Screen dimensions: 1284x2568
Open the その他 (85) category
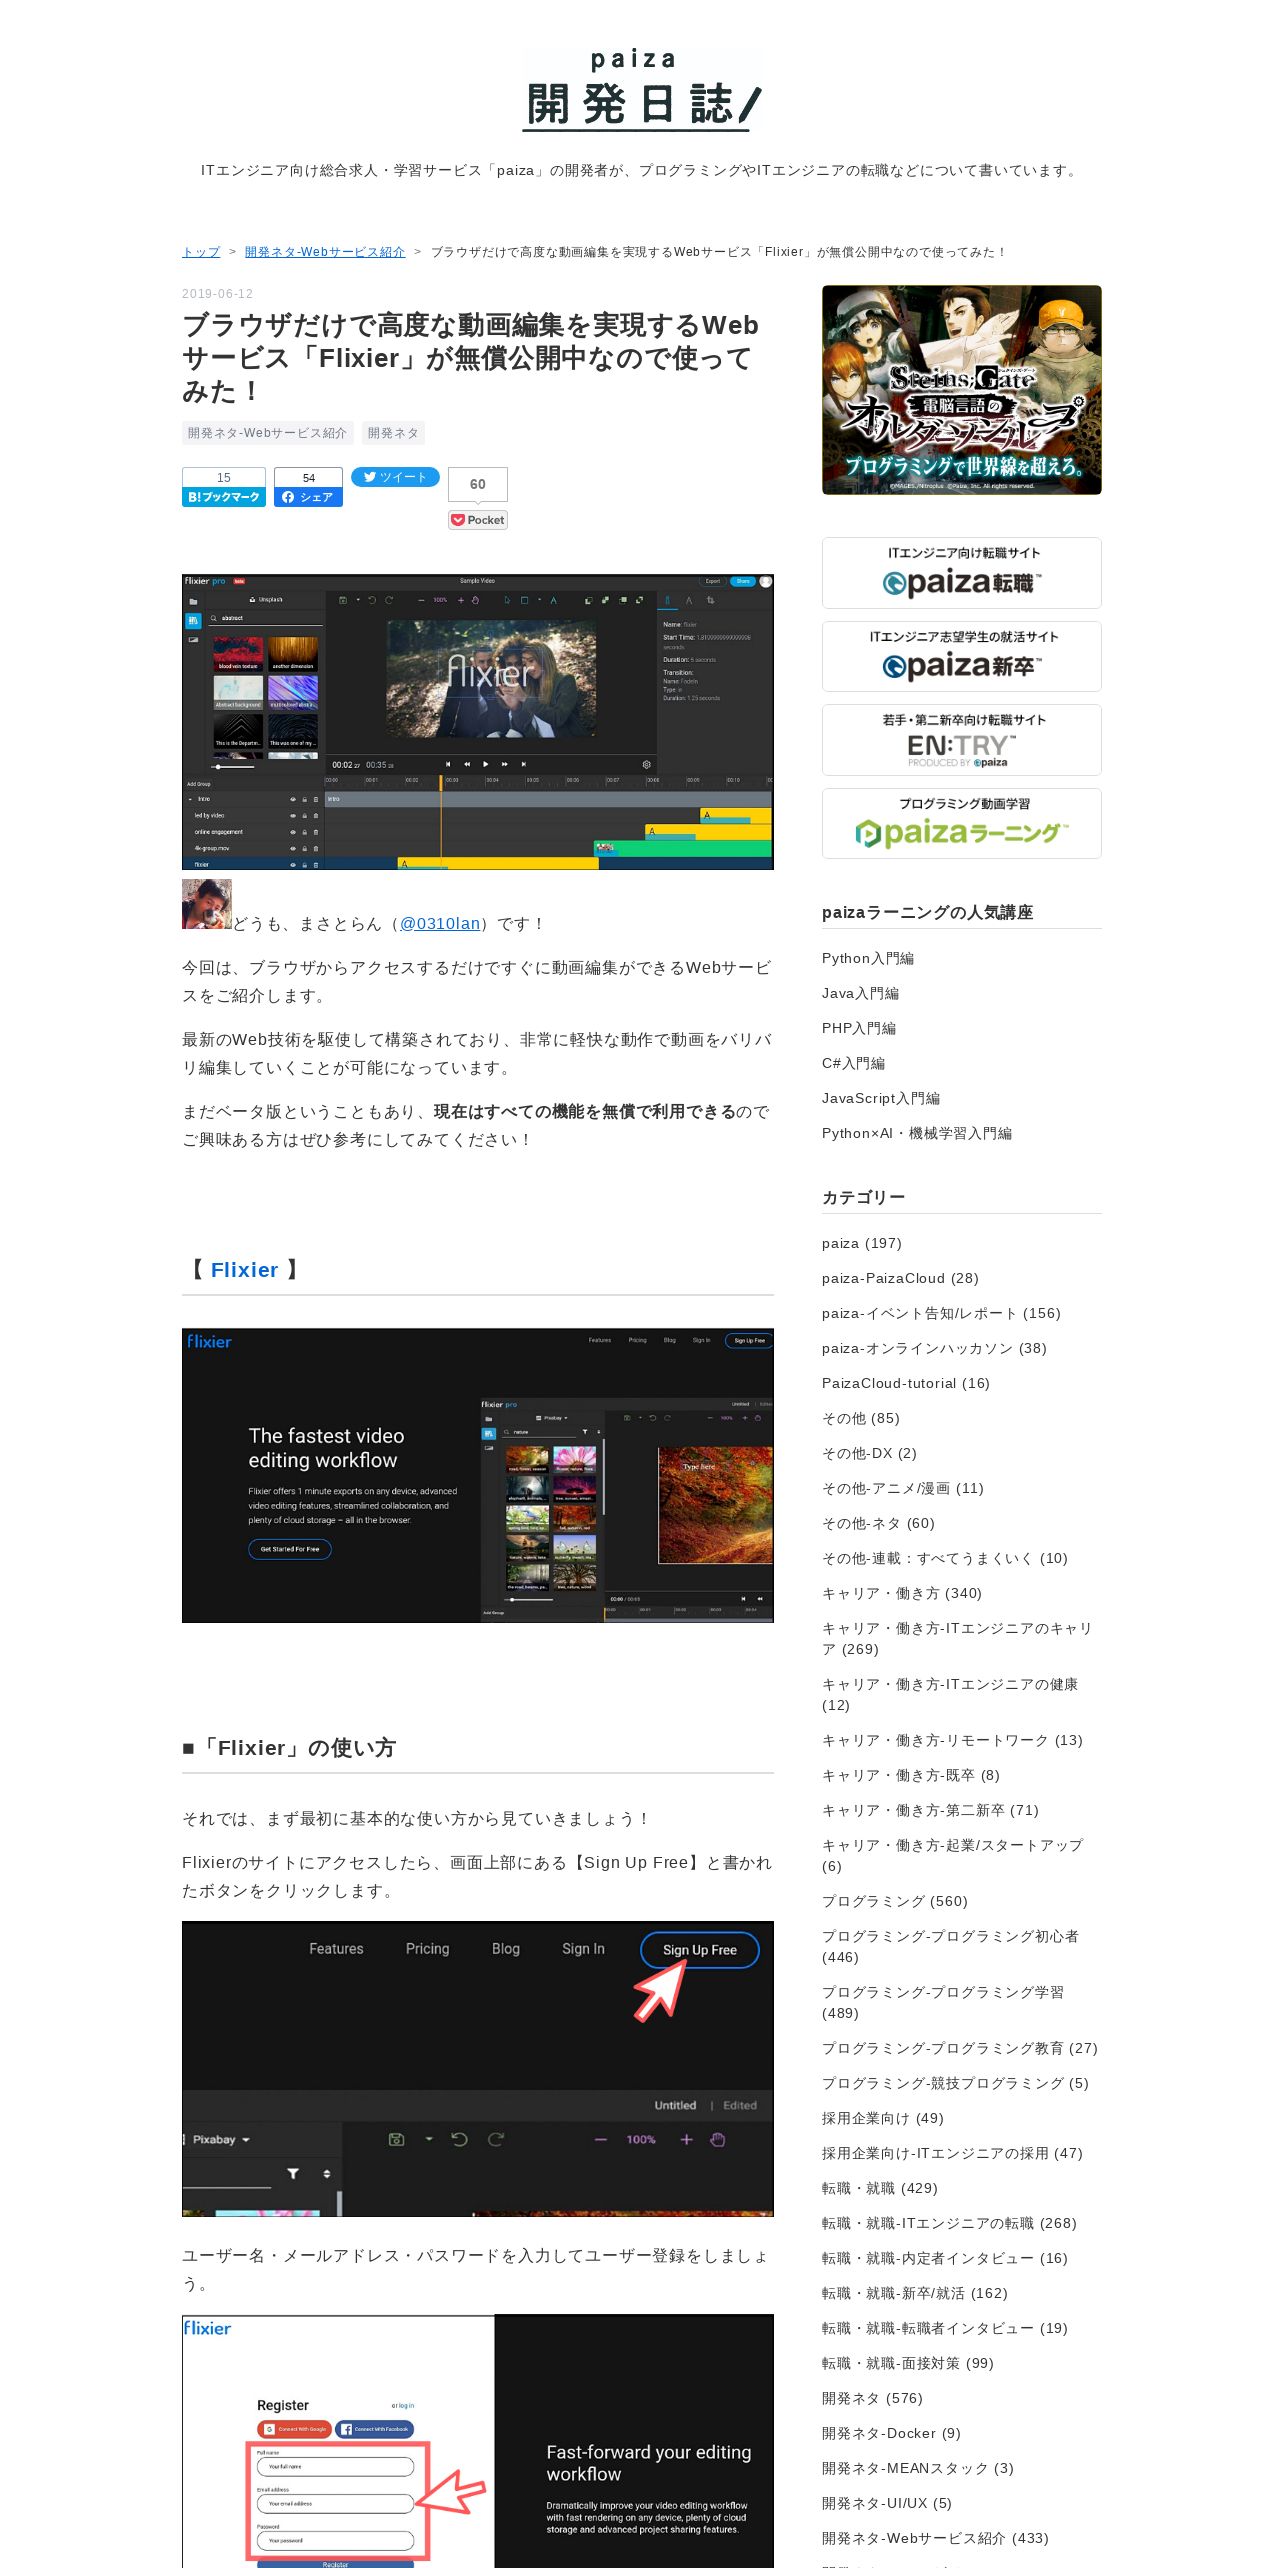coord(861,1418)
